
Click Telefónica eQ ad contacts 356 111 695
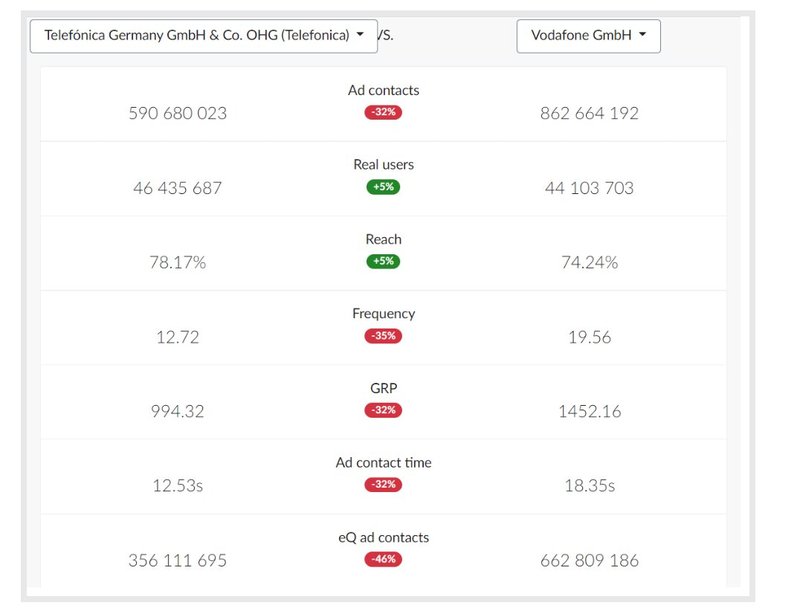point(178,561)
